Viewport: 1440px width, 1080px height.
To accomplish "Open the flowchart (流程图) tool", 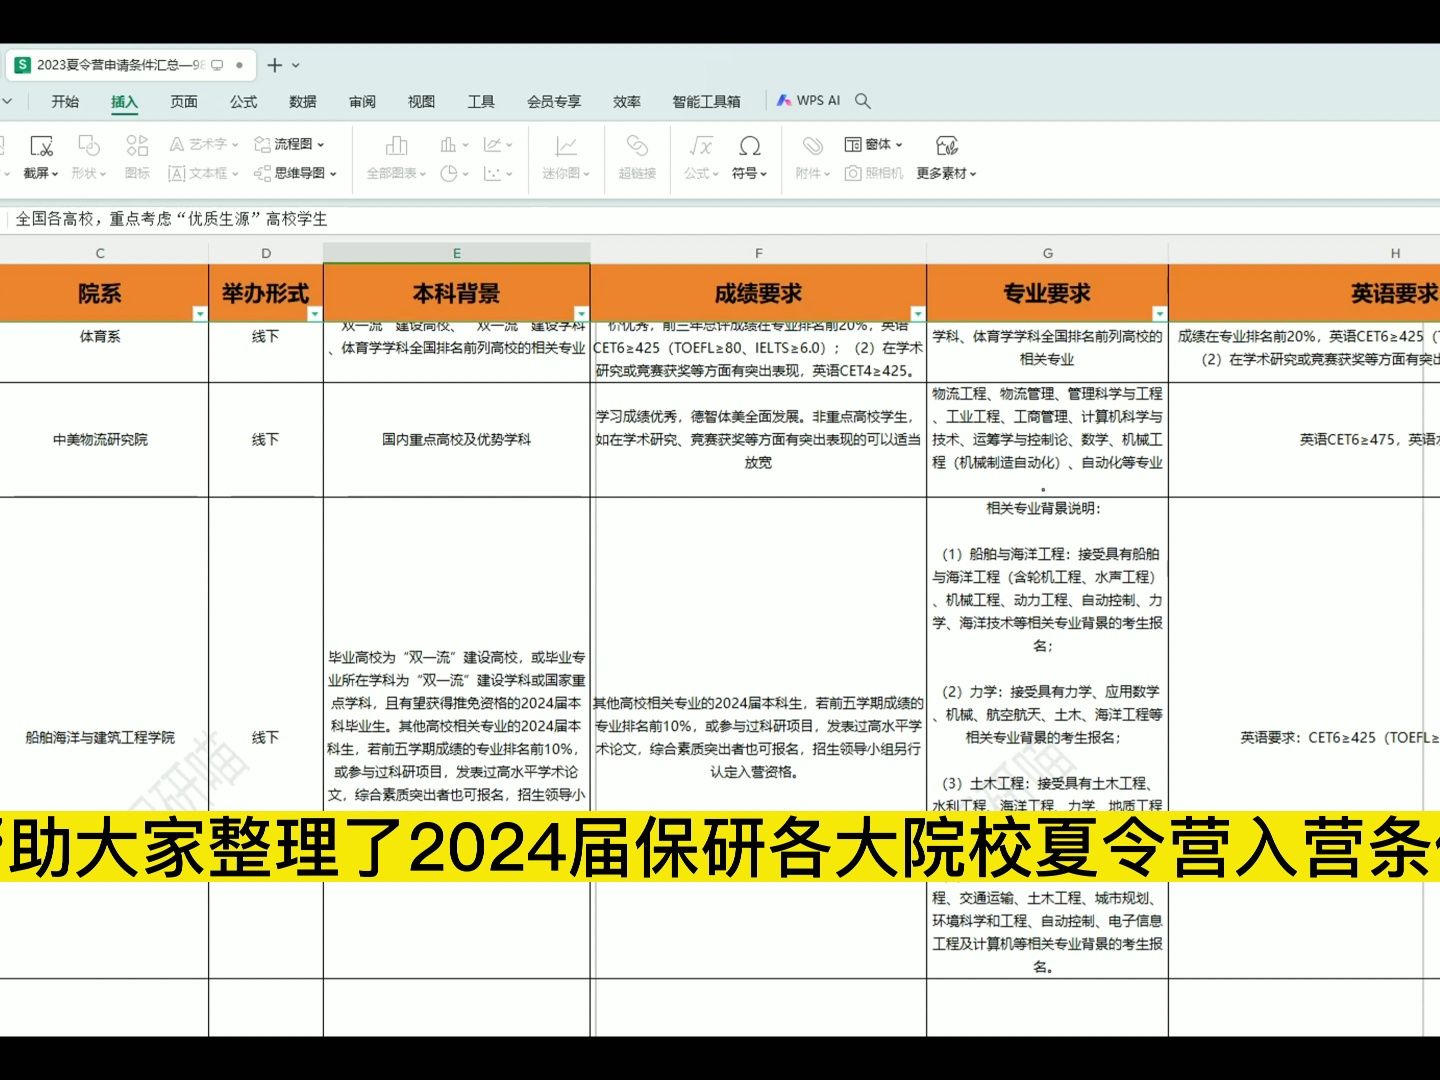I will click(289, 144).
